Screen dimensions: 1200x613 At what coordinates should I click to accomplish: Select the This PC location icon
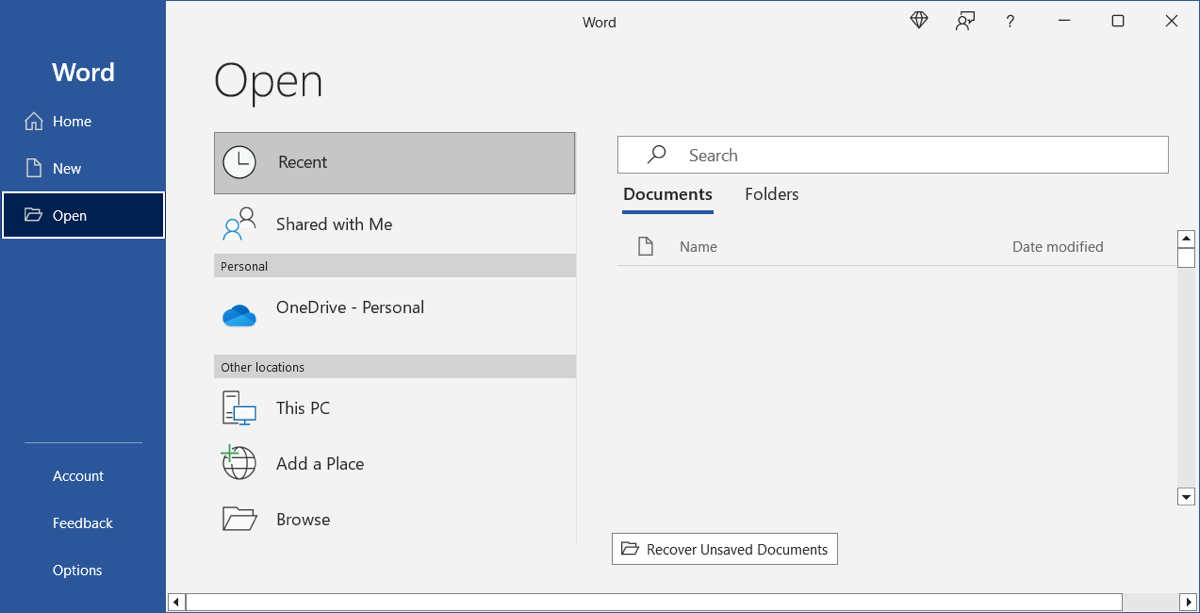(x=239, y=408)
